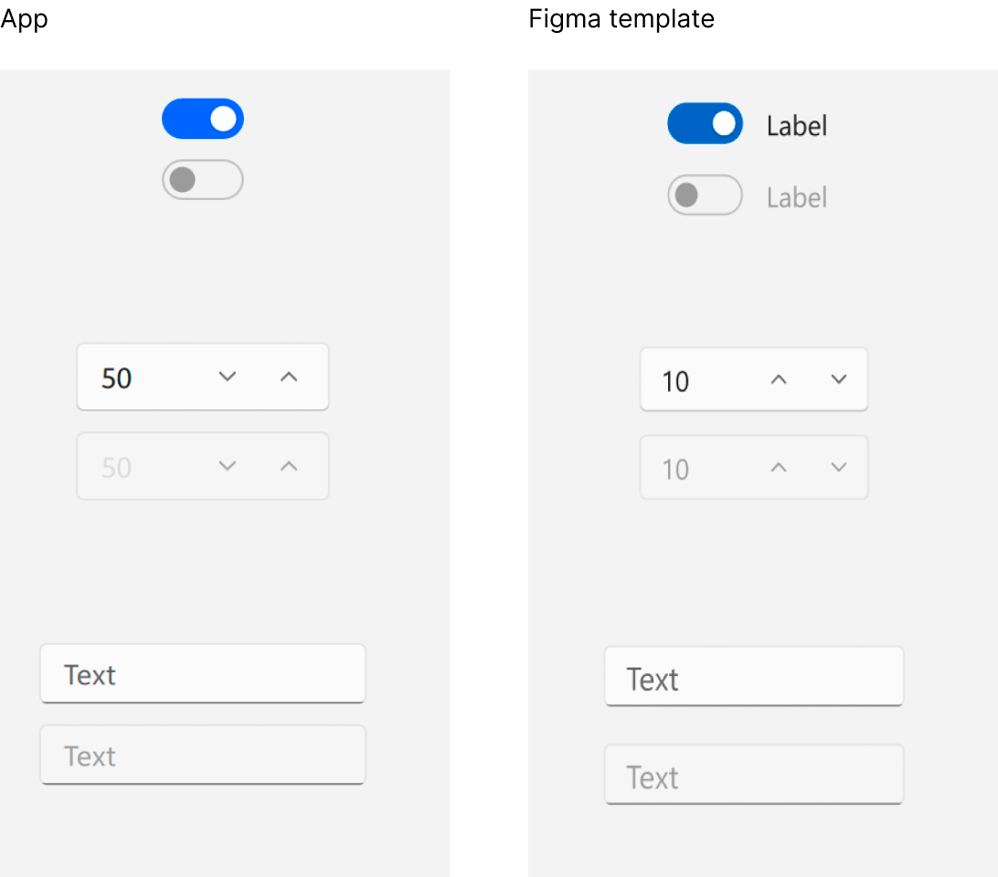Click the up arrow on the disabled 10 spinner
The height and width of the screenshot is (877, 998).
pyautogui.click(x=778, y=467)
